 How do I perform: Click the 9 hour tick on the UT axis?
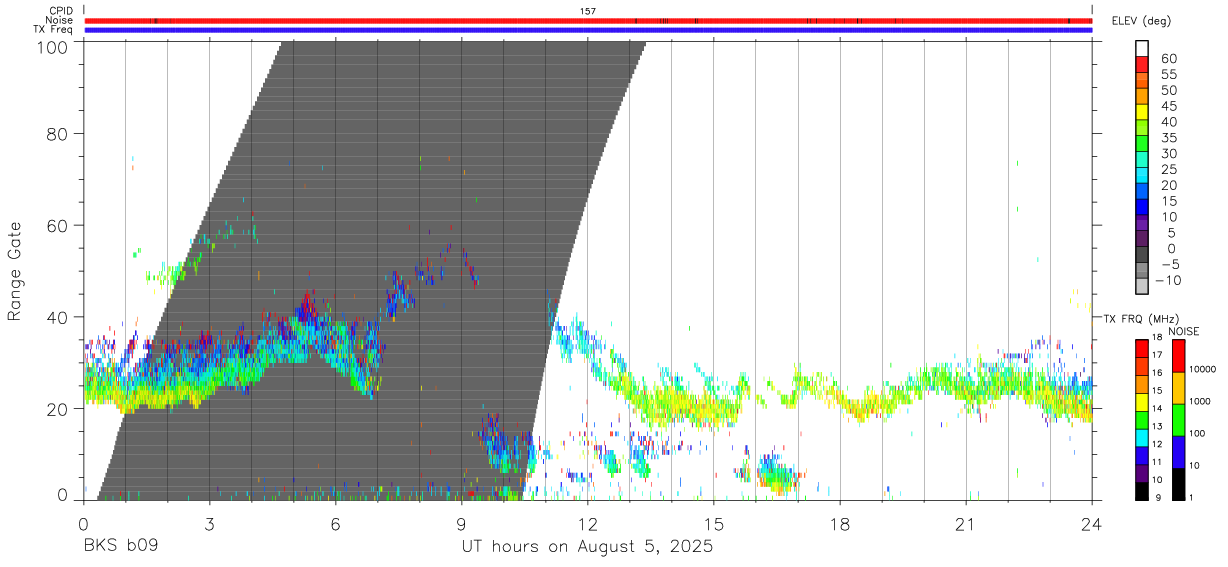tap(461, 524)
